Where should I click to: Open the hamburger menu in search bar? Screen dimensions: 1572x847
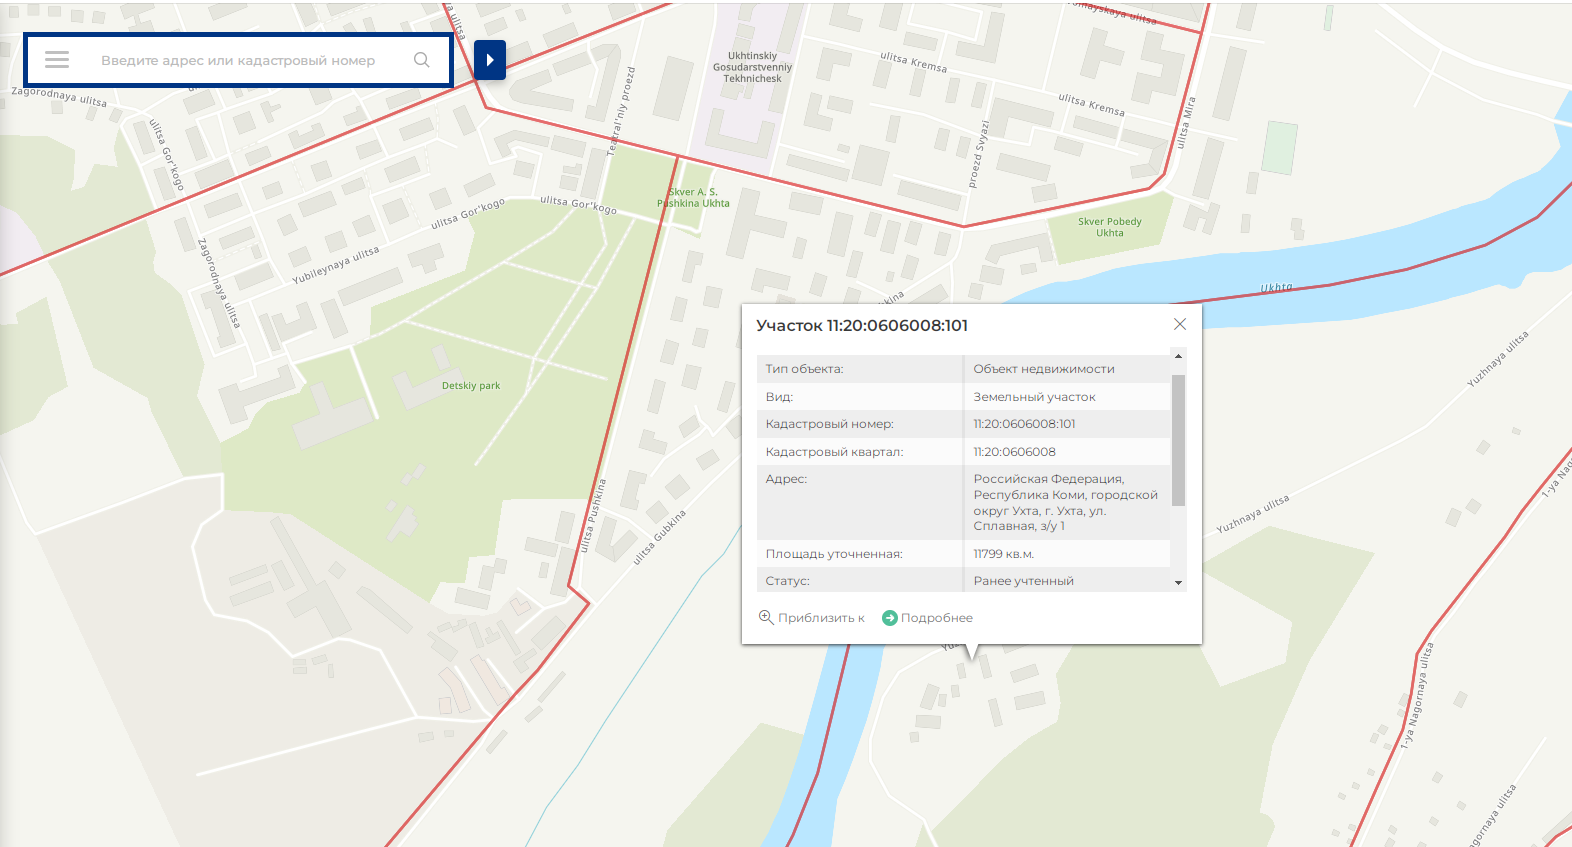pyautogui.click(x=57, y=60)
